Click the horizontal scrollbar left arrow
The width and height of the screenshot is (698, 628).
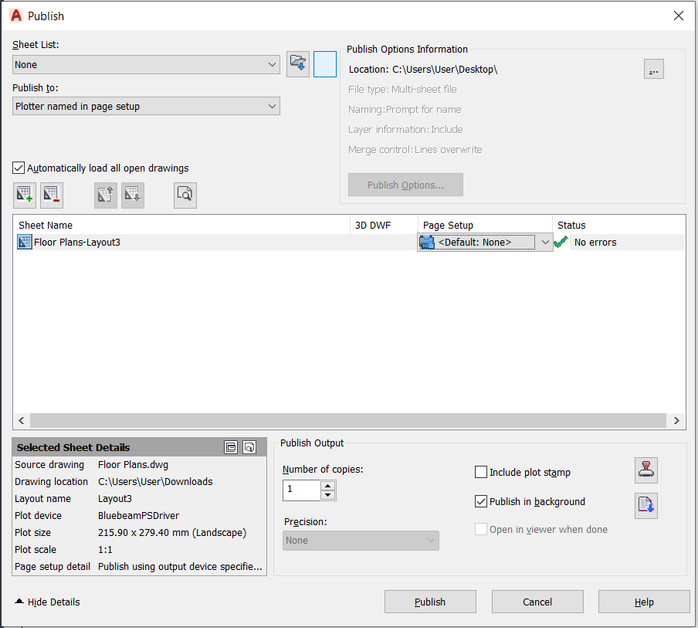tap(21, 420)
